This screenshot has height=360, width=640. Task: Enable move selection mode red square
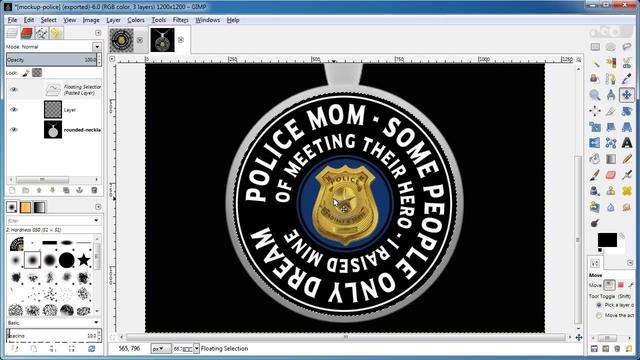(621, 285)
